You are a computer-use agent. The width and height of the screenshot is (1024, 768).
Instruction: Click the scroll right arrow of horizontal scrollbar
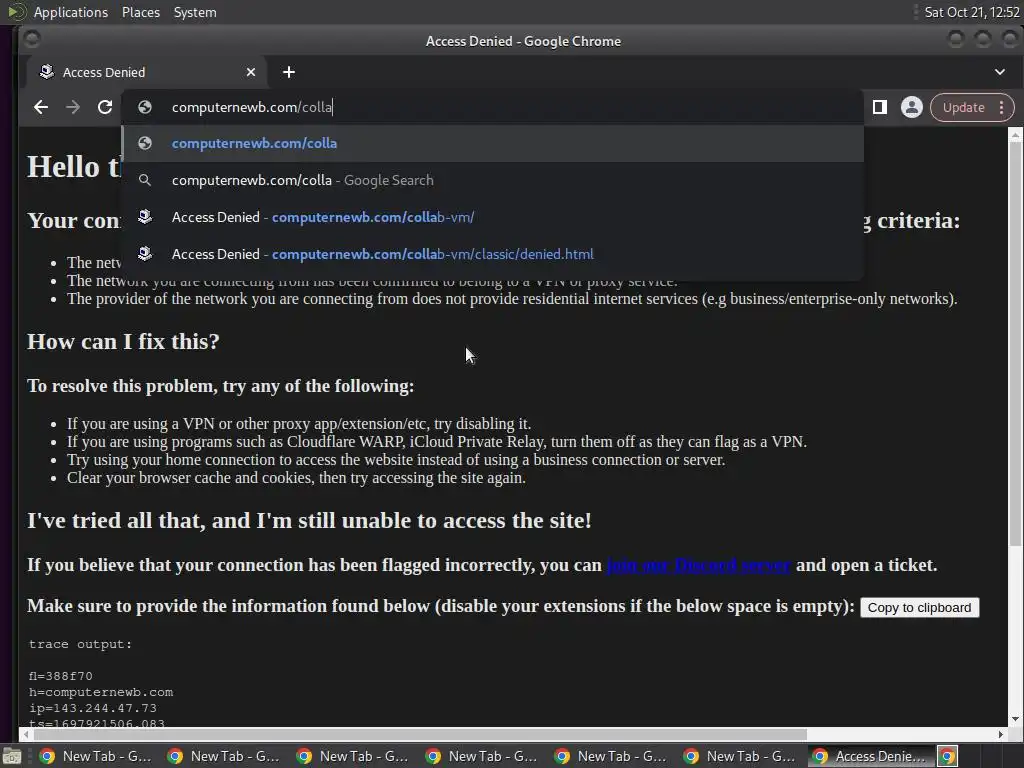(1000, 734)
